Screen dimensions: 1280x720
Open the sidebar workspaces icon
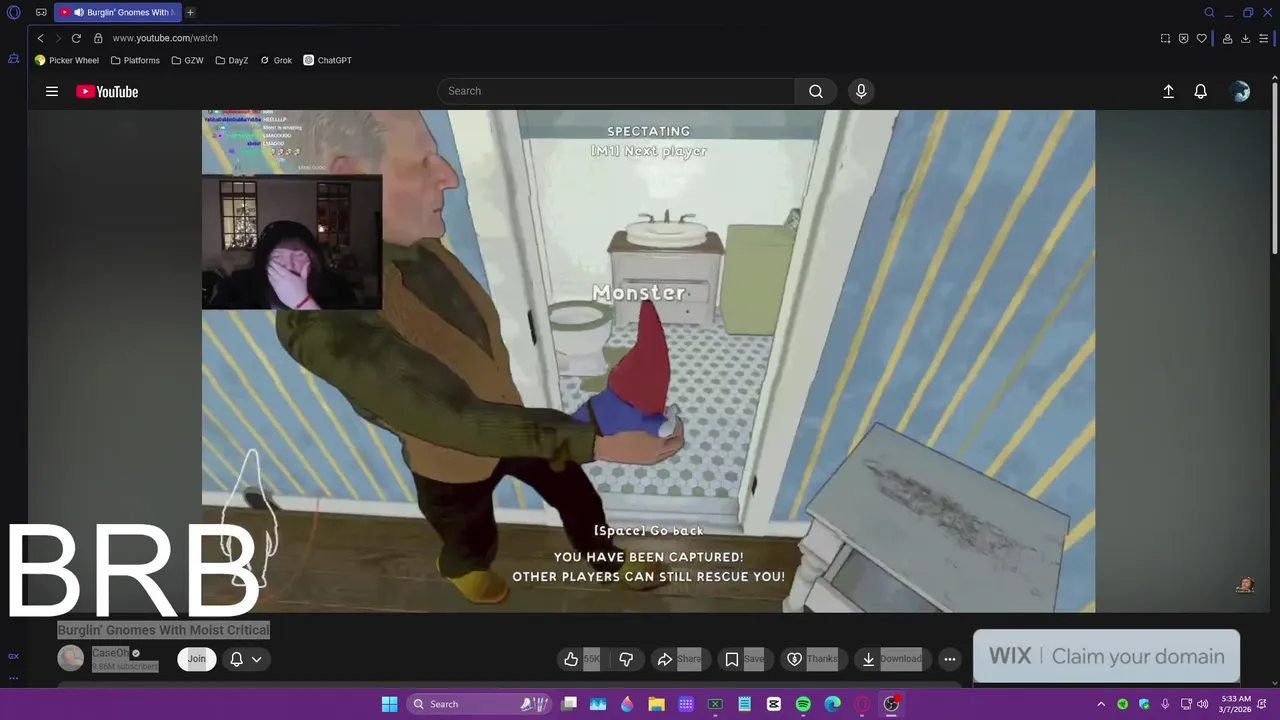point(13,59)
